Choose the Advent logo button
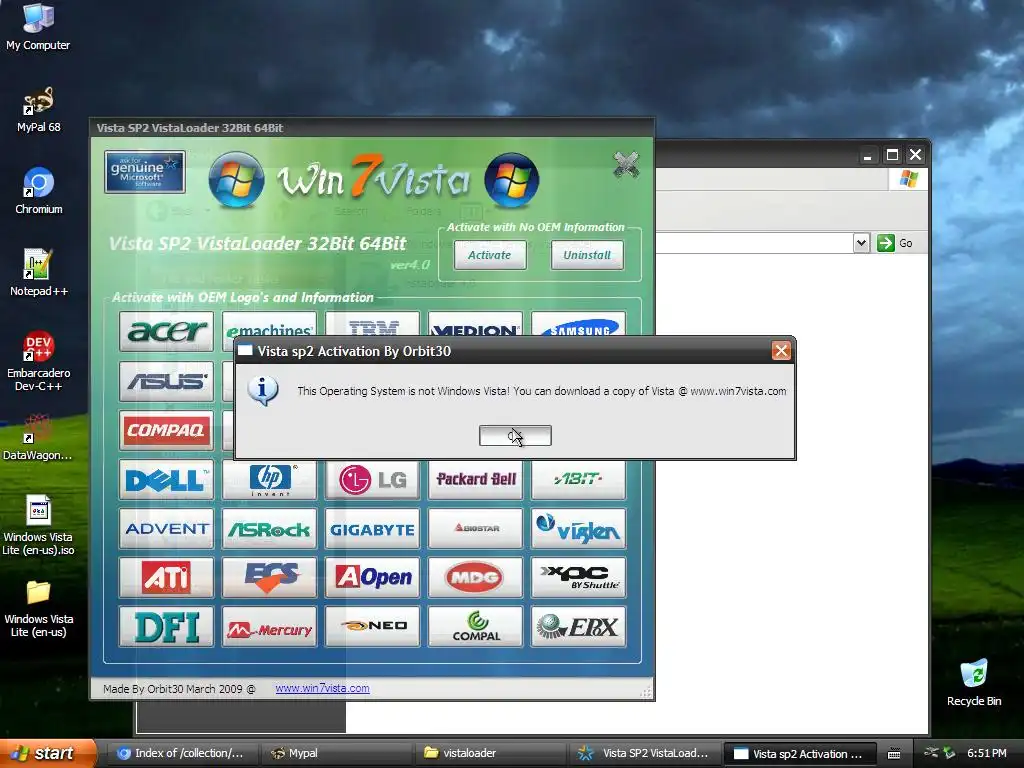1024x768 pixels. point(167,528)
